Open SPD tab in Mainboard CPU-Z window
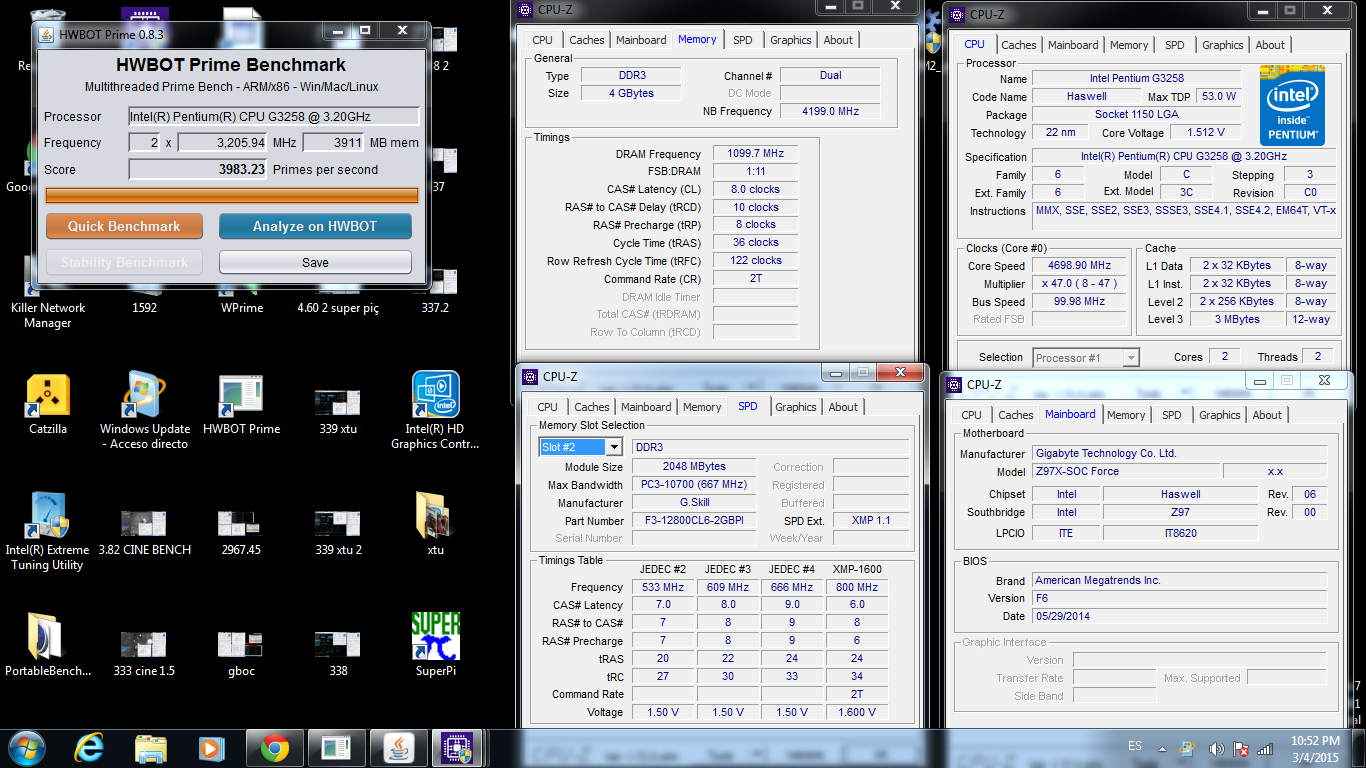The width and height of the screenshot is (1366, 768). 1171,415
